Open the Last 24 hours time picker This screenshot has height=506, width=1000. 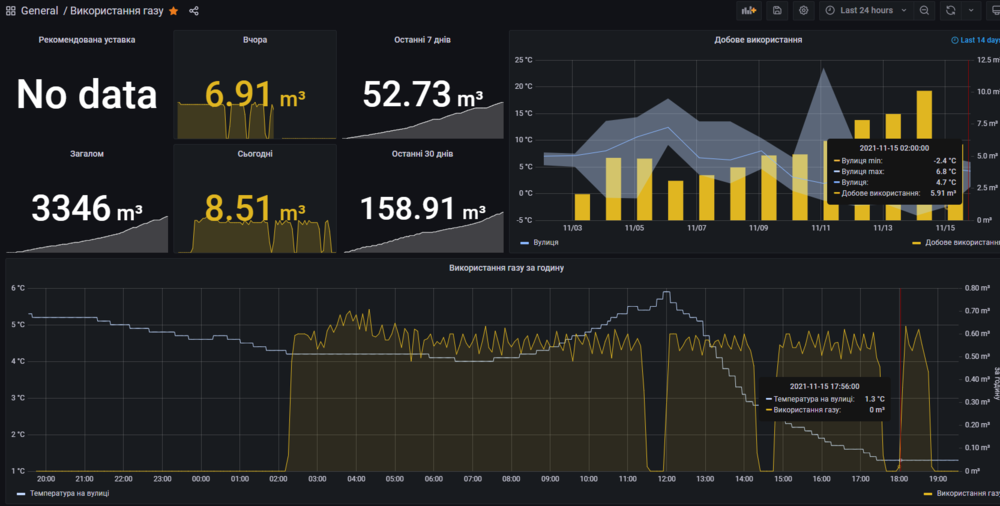(x=866, y=10)
